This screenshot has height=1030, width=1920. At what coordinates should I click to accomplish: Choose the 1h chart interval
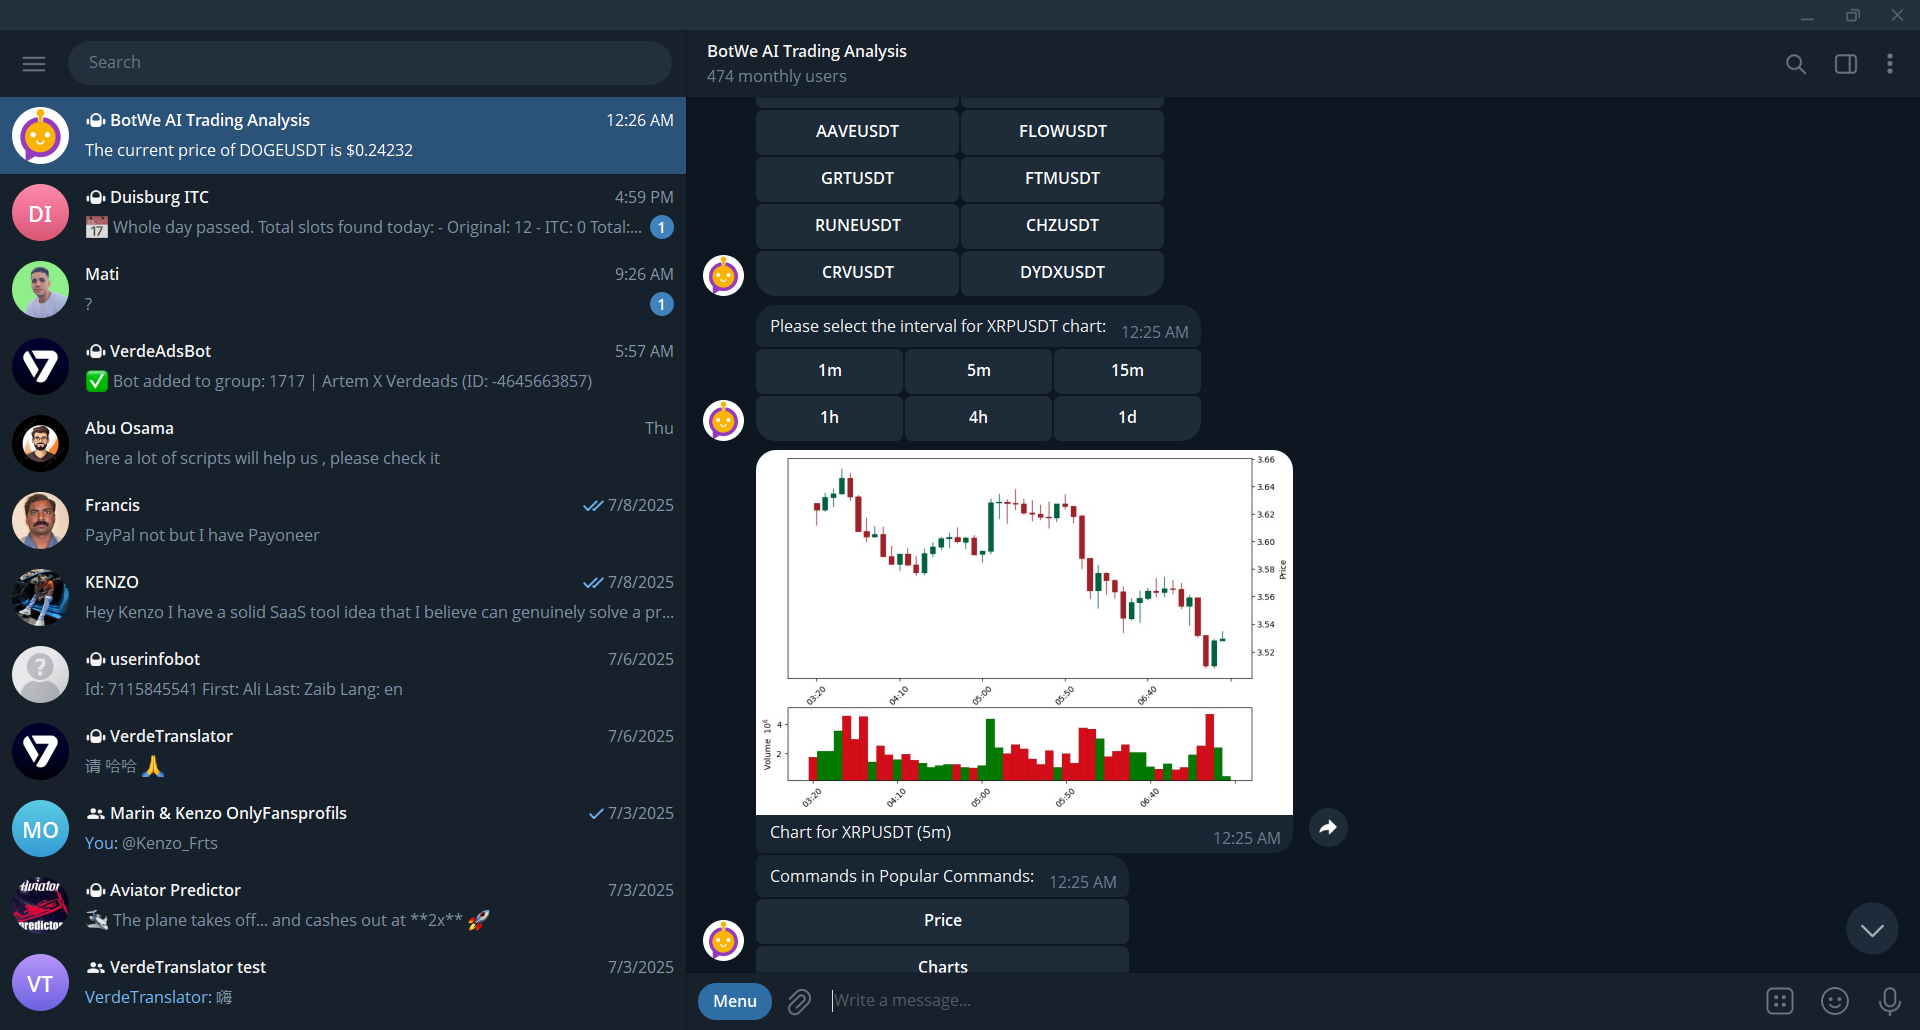[x=829, y=418]
